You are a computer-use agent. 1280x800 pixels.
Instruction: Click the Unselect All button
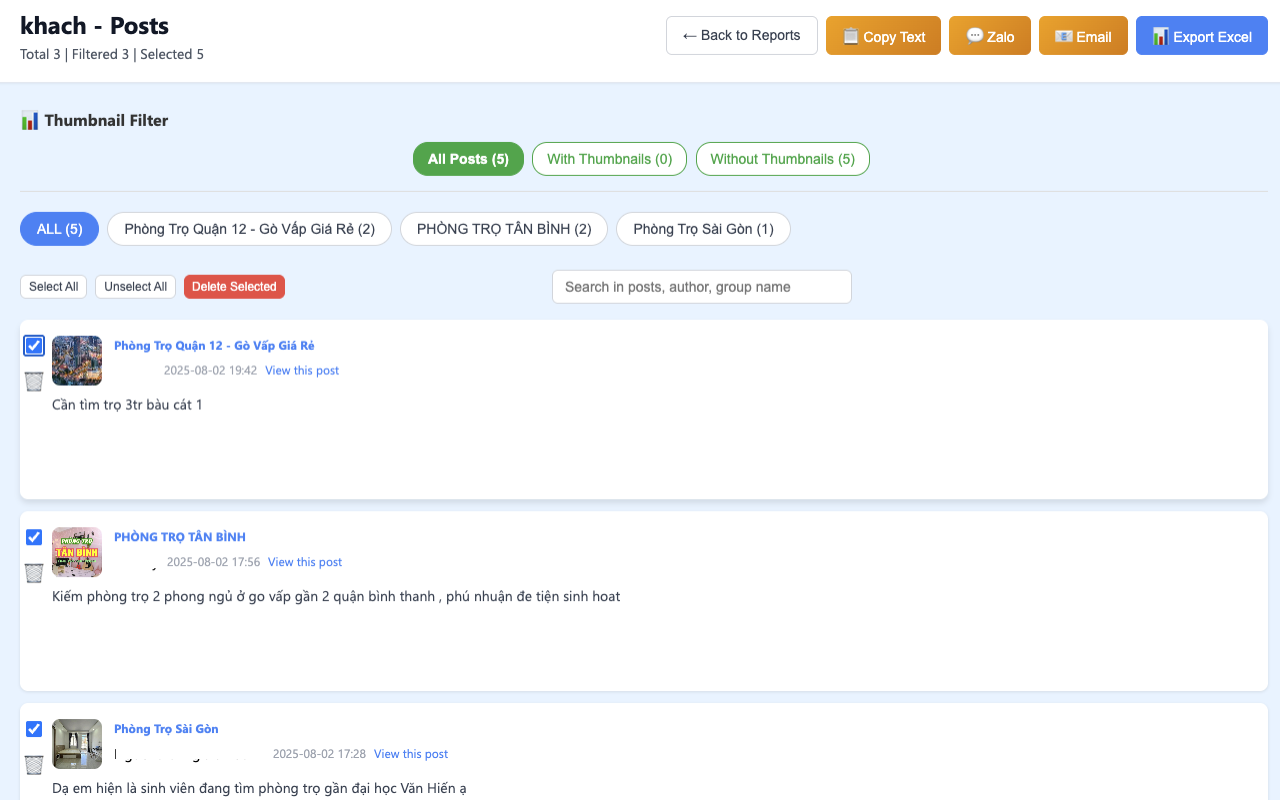tap(135, 286)
